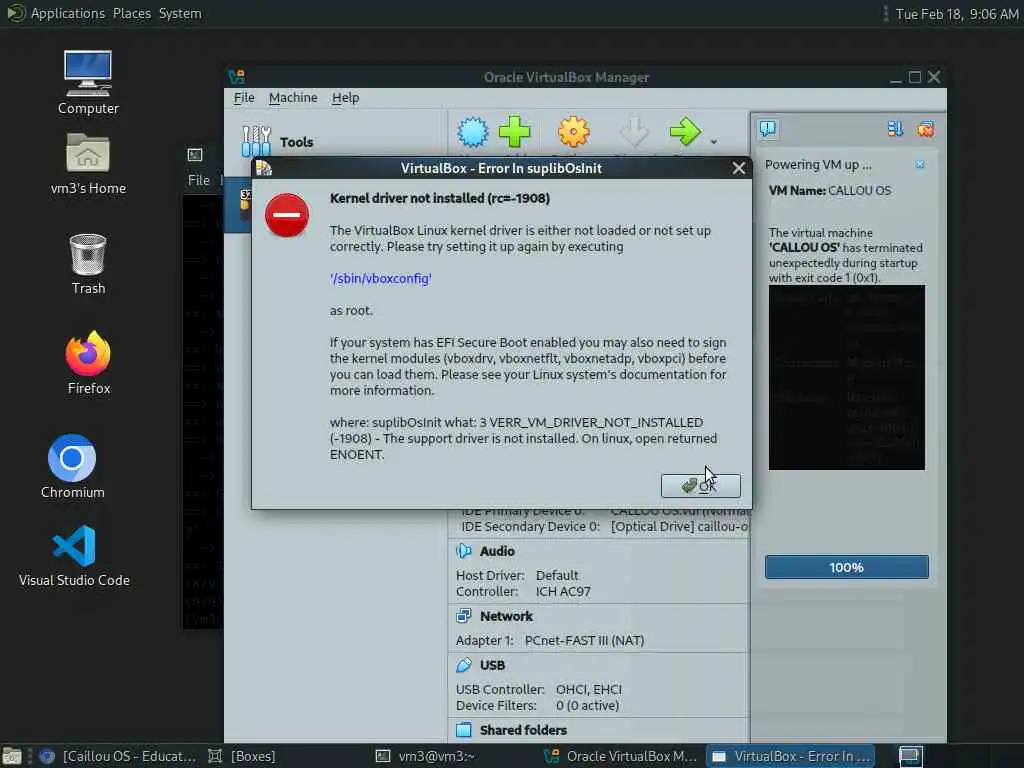Viewport: 1024px width, 768px height.
Task: Open the Trash desktop icon
Action: click(88, 264)
